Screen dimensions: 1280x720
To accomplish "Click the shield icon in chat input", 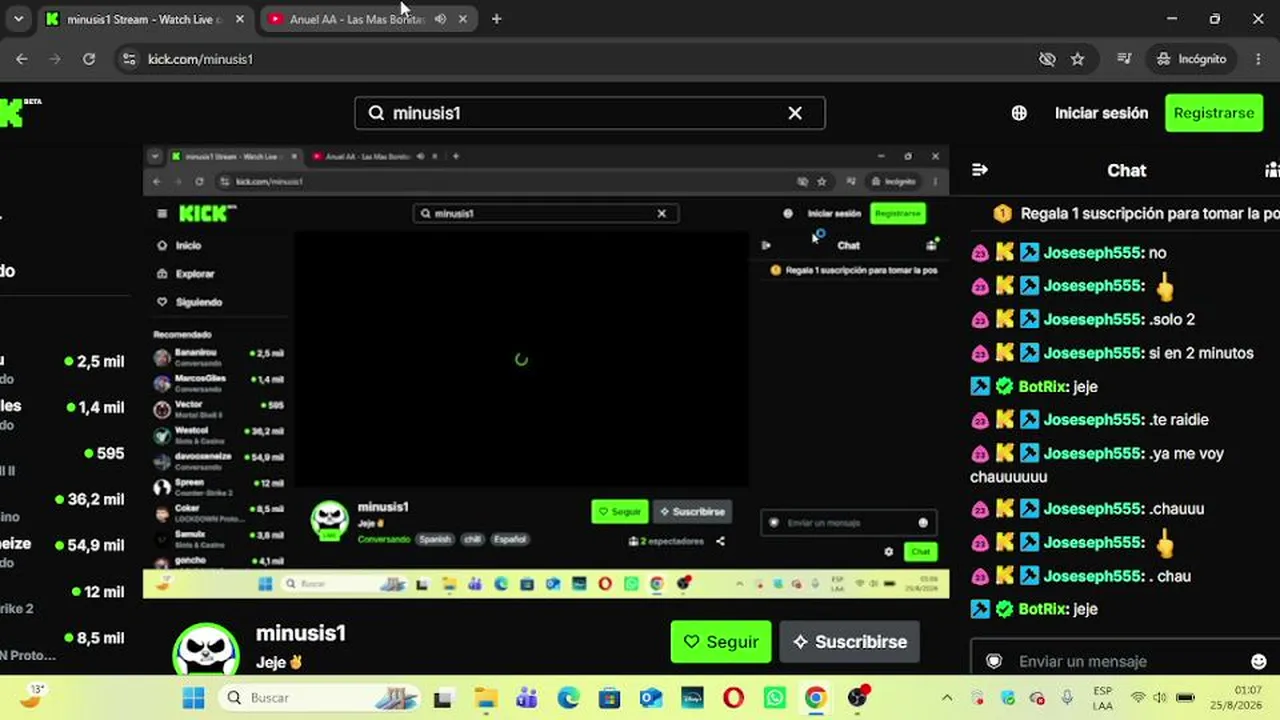I will tap(994, 661).
